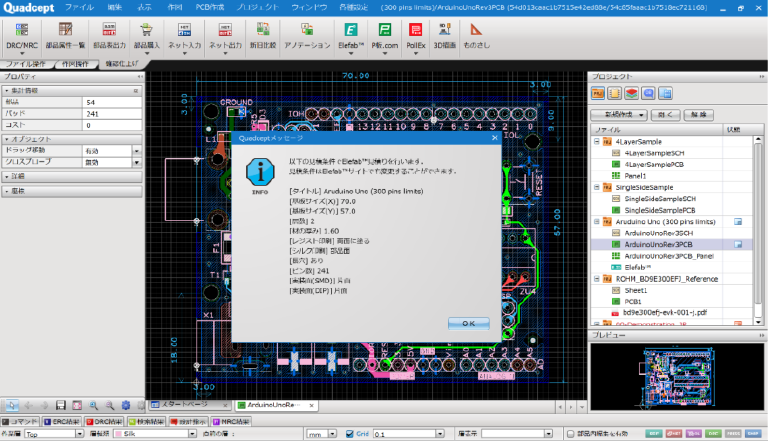Open the ドラッグ移動 dropdown
The image size is (768, 441).
(x=137, y=151)
